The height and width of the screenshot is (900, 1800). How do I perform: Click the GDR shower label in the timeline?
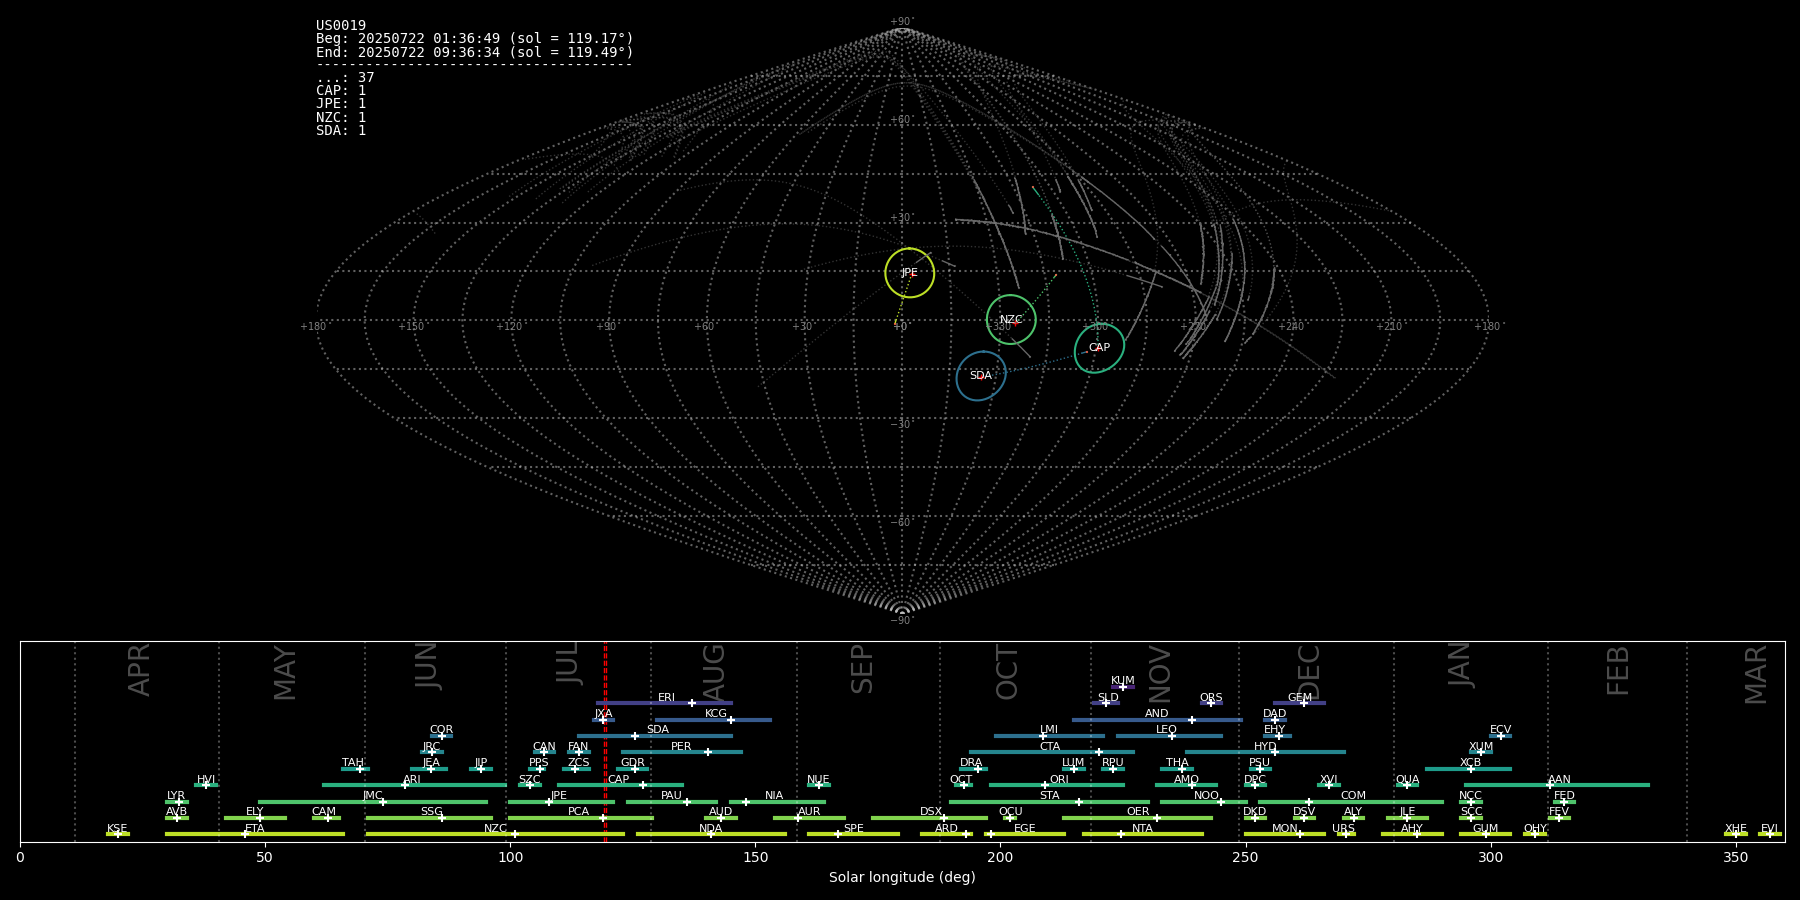633,763
